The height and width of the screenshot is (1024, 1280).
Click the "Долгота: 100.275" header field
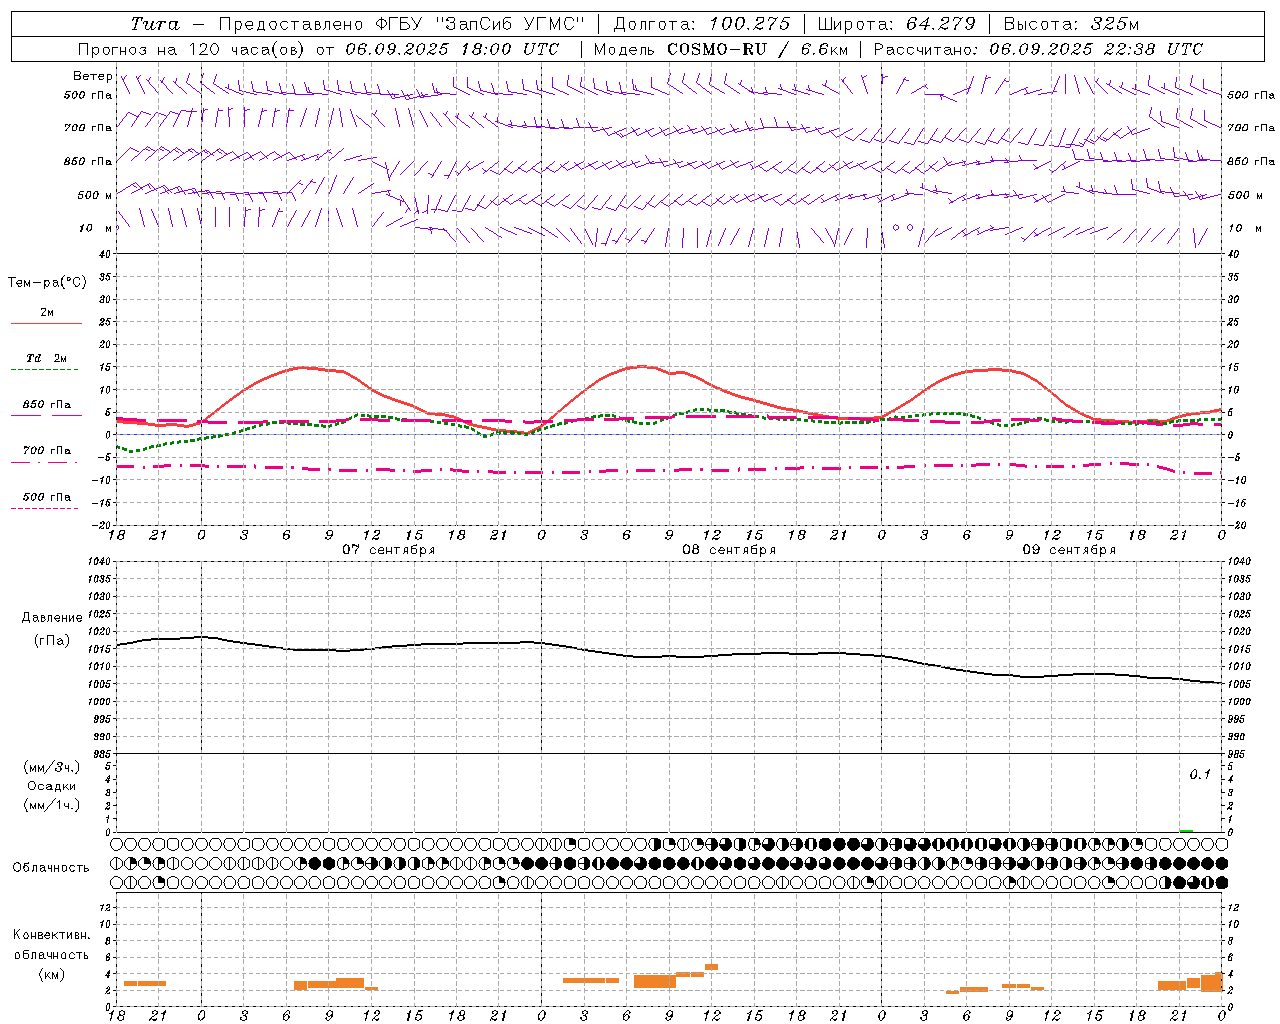(x=702, y=24)
